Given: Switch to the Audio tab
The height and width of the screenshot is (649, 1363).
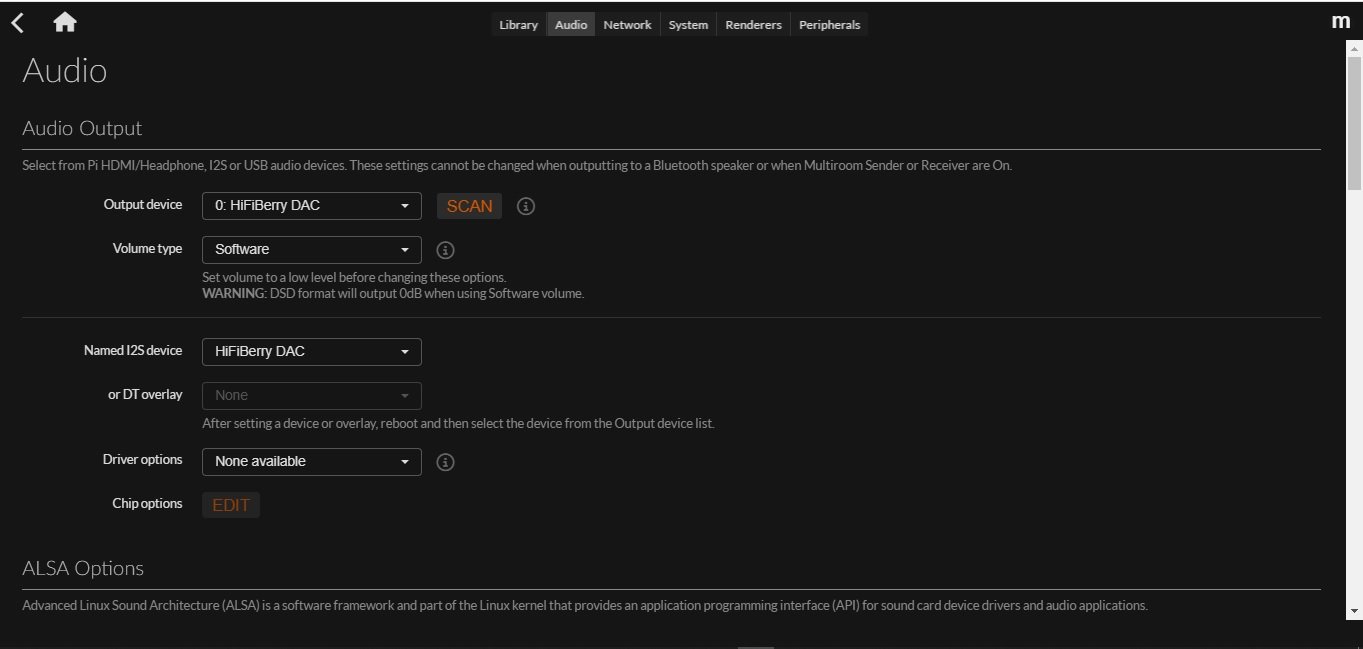Looking at the screenshot, I should click(571, 25).
